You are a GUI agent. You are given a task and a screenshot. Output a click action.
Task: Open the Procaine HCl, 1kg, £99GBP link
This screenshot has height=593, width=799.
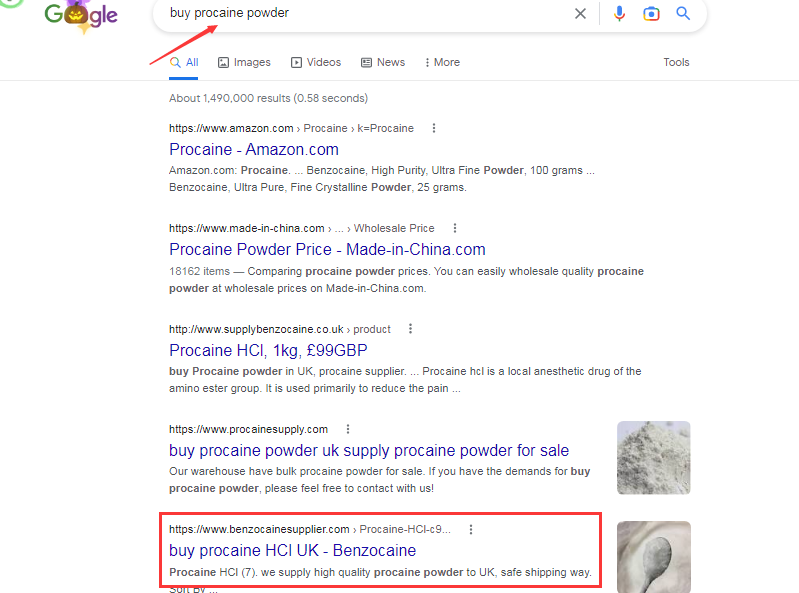pyautogui.click(x=268, y=351)
